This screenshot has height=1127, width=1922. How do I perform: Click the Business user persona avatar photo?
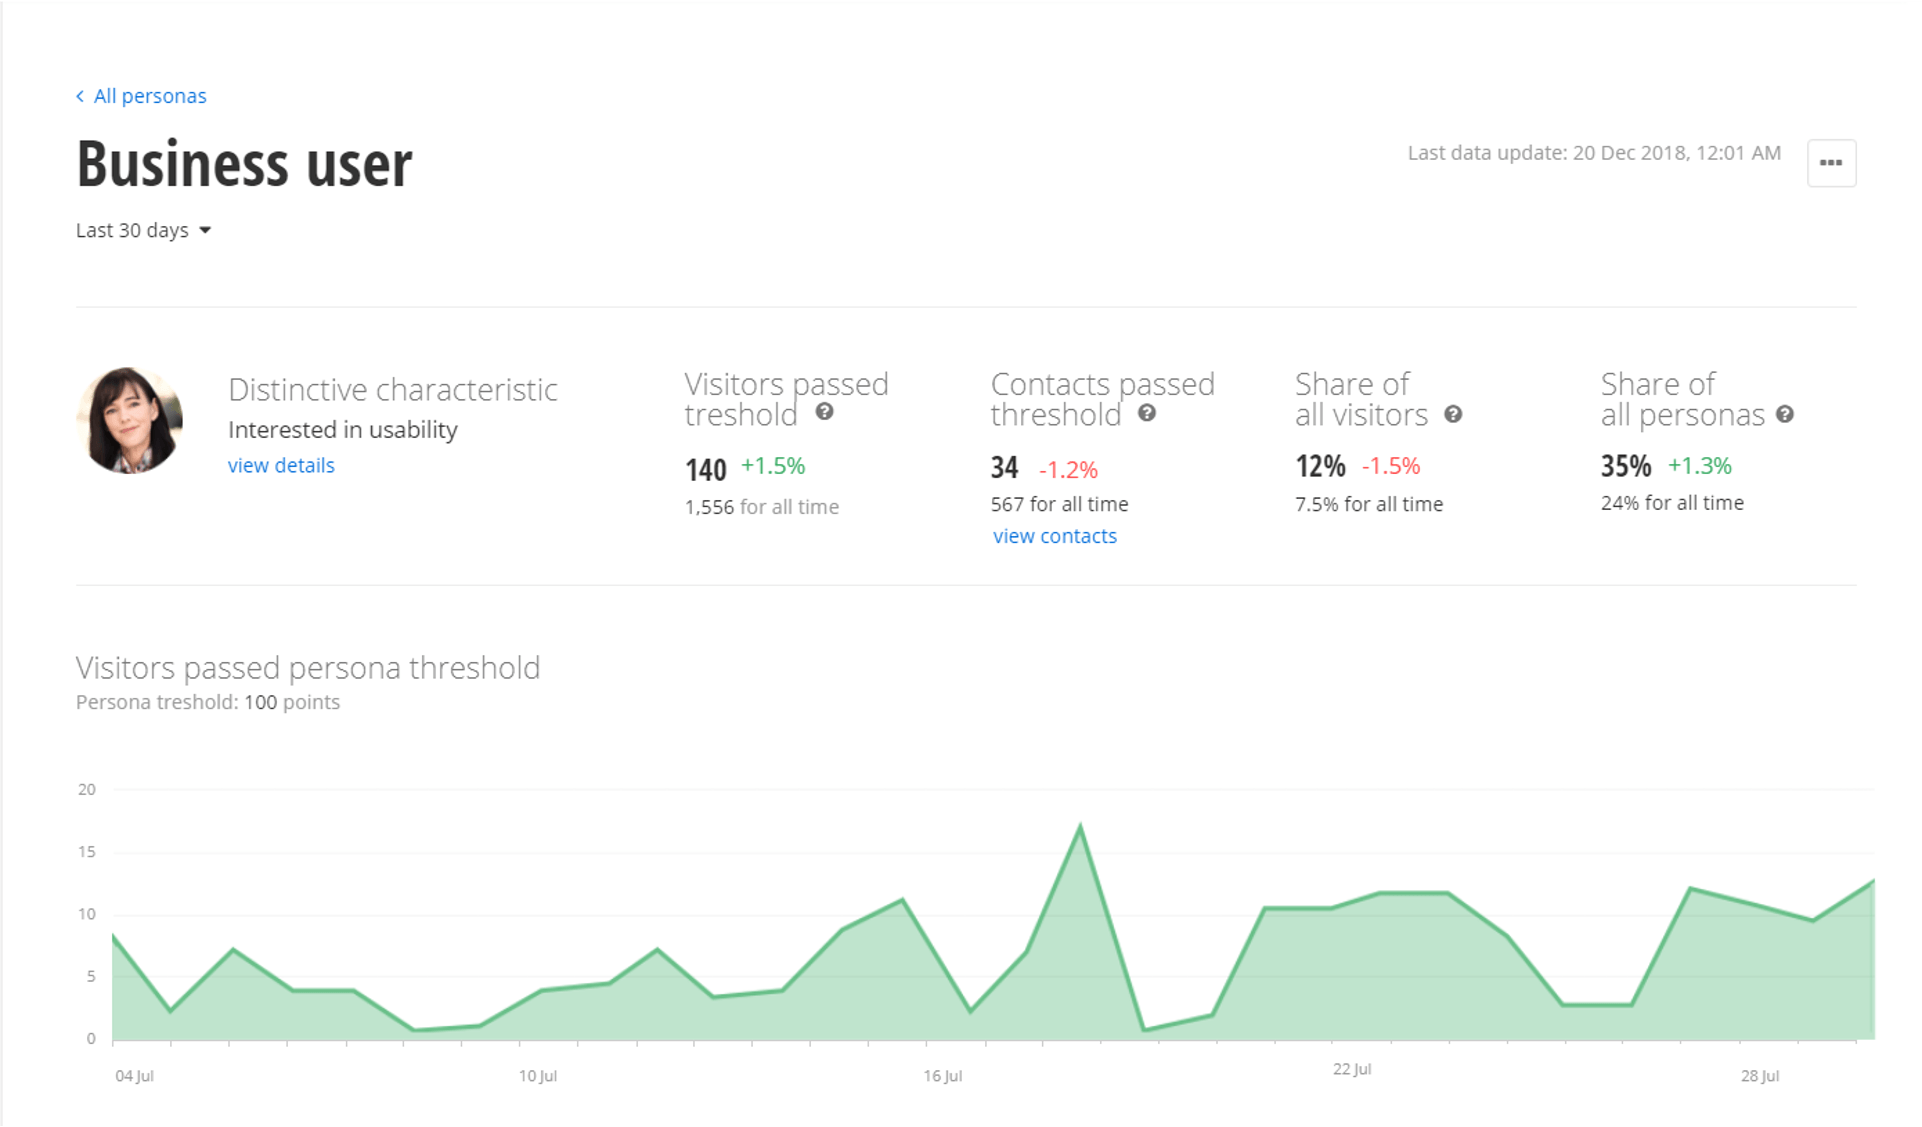tap(129, 420)
